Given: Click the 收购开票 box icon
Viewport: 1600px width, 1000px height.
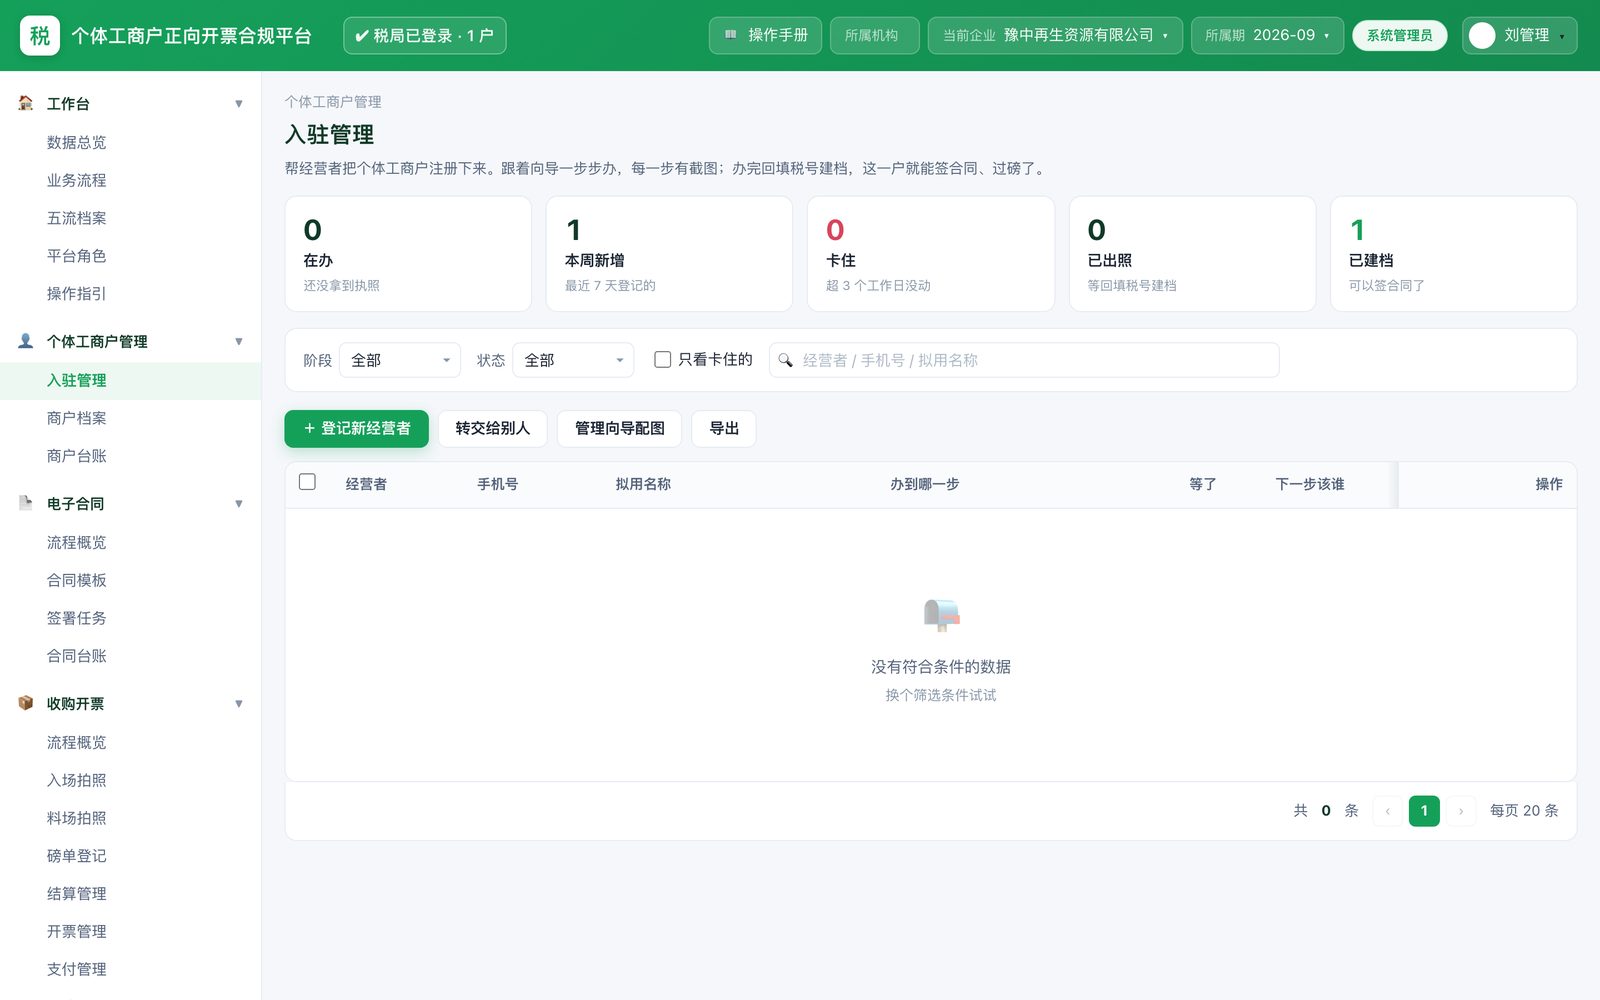Looking at the screenshot, I should (26, 703).
